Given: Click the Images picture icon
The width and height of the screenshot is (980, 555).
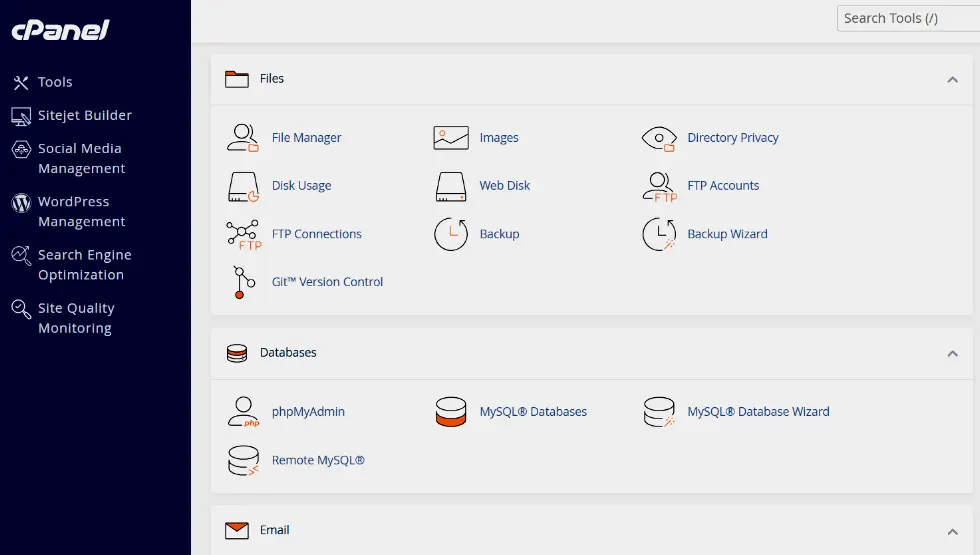Looking at the screenshot, I should 451,138.
